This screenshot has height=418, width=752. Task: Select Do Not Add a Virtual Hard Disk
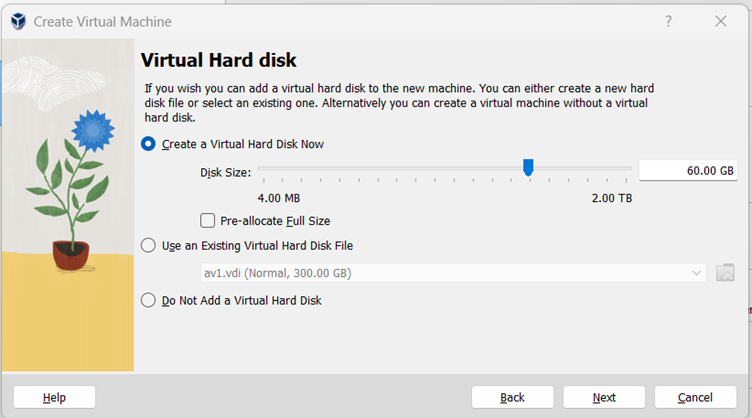click(x=149, y=300)
